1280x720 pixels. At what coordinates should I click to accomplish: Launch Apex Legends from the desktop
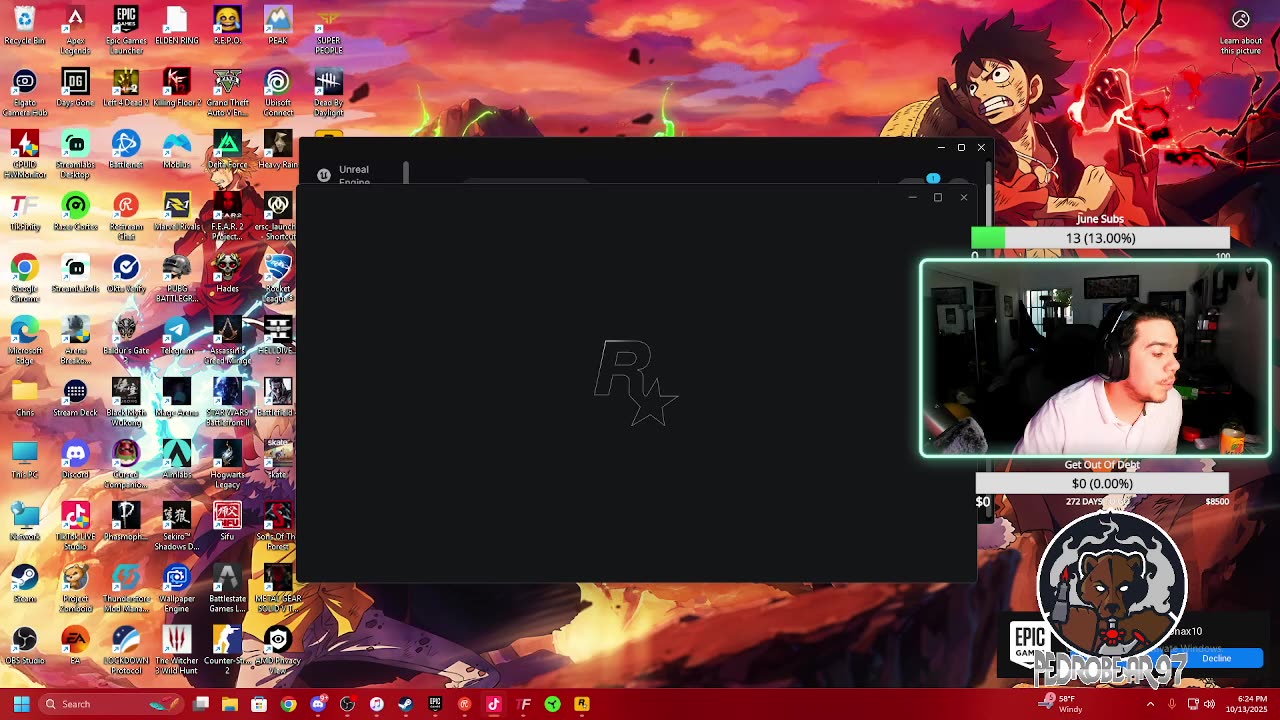[75, 30]
